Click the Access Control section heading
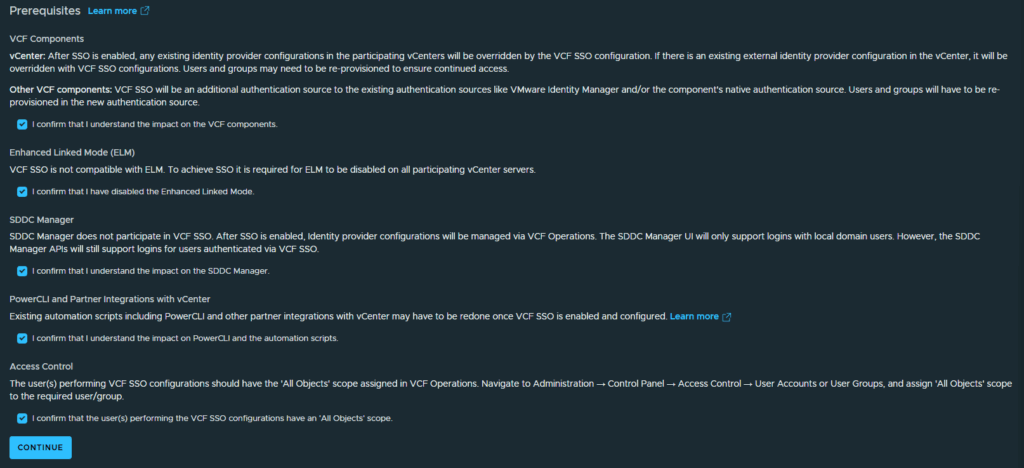The height and width of the screenshot is (468, 1024). (41, 366)
